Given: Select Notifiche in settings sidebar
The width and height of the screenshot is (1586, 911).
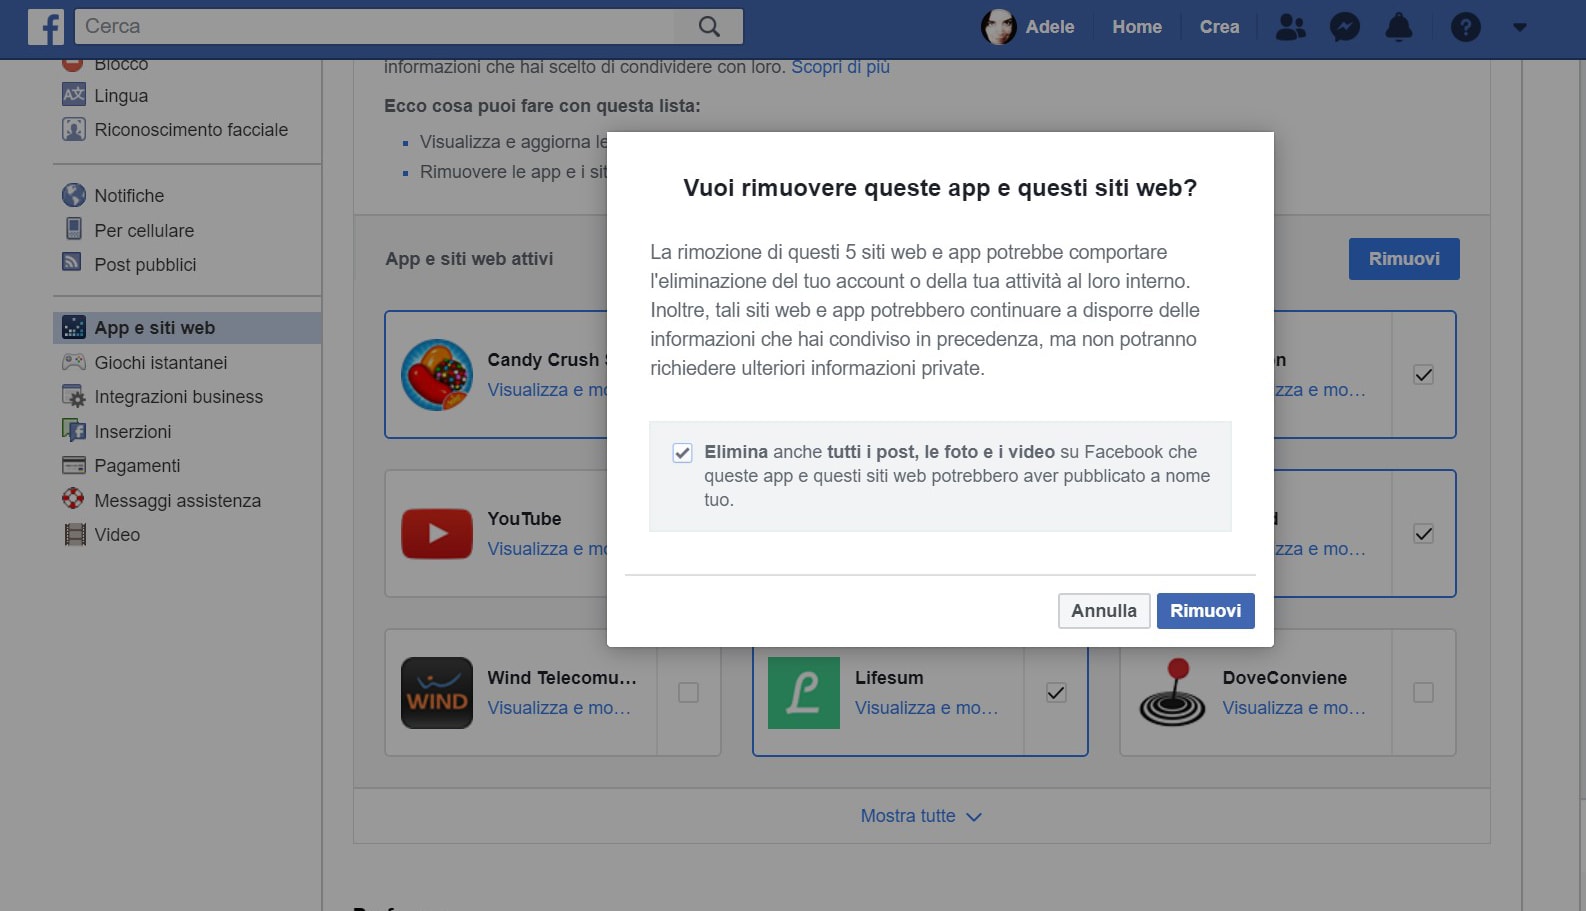Looking at the screenshot, I should pyautogui.click(x=129, y=196).
